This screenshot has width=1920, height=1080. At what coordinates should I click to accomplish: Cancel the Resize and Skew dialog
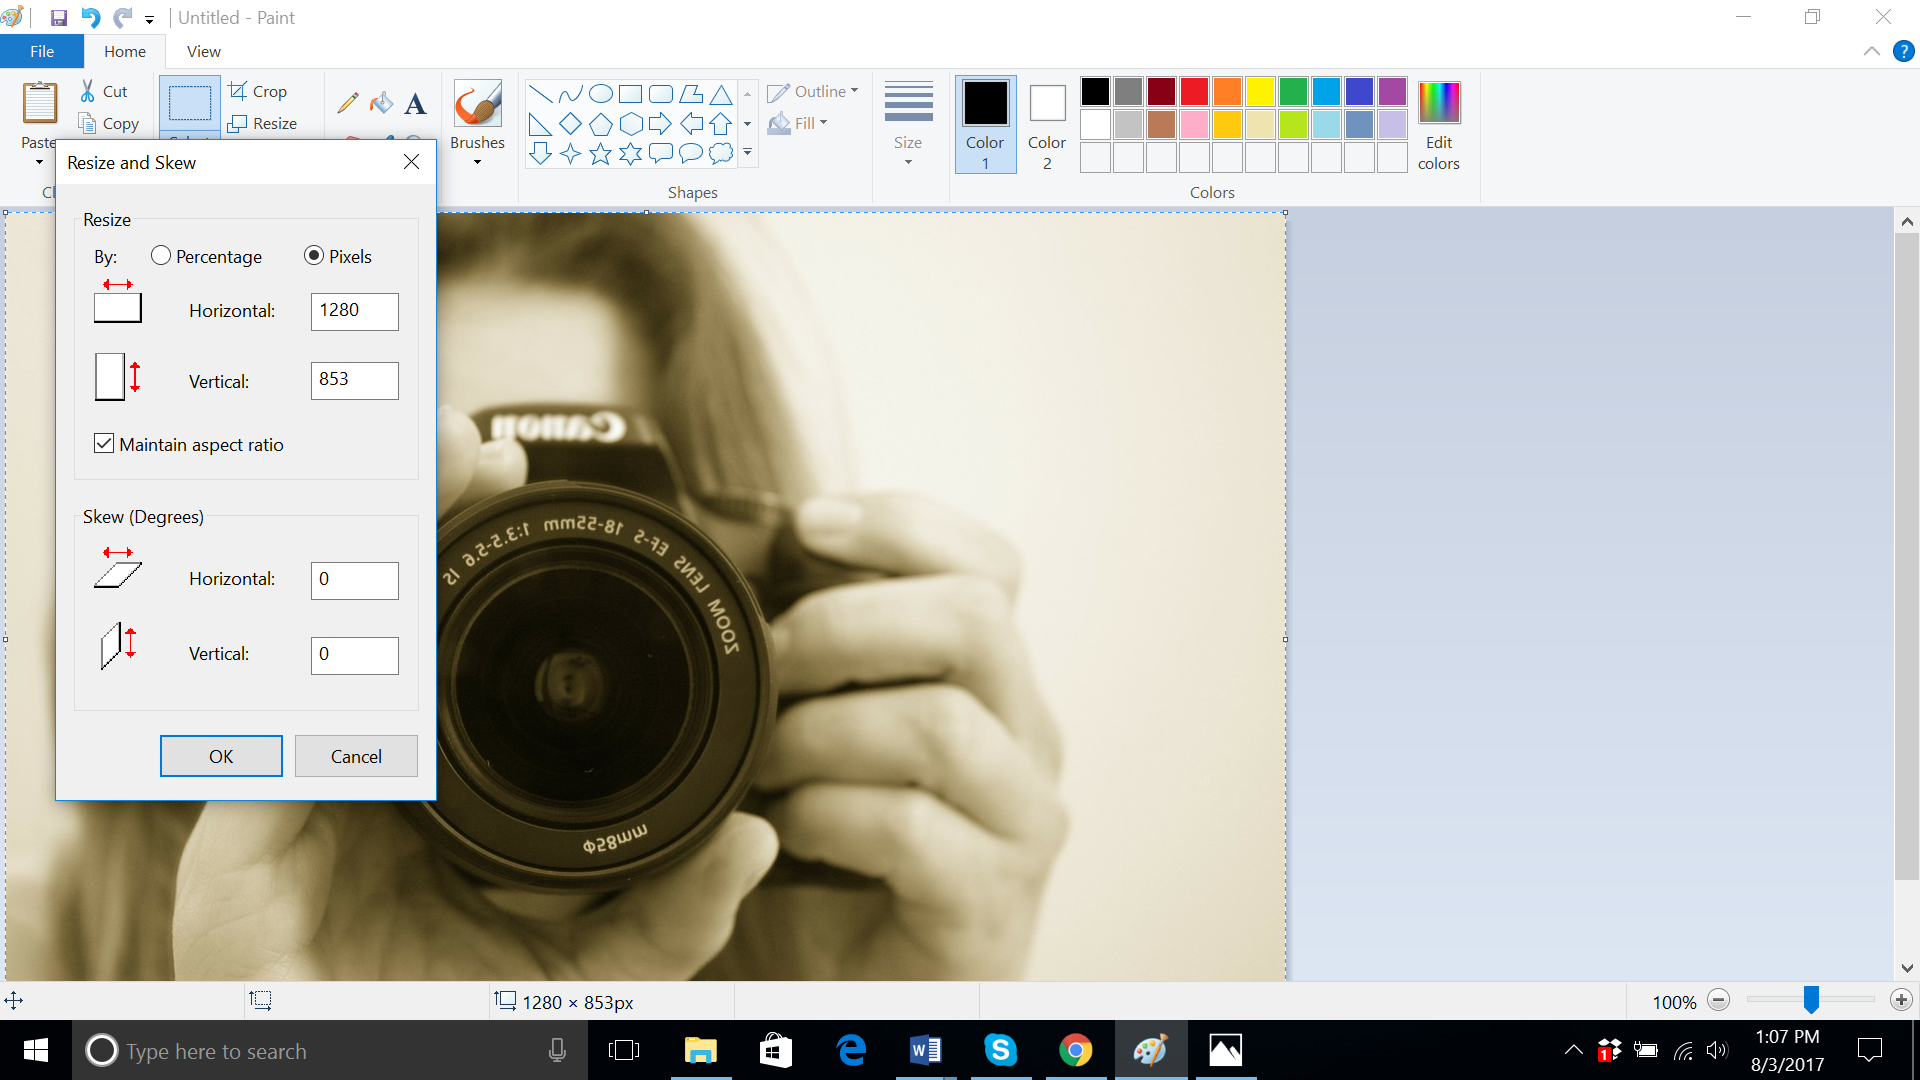(x=355, y=755)
